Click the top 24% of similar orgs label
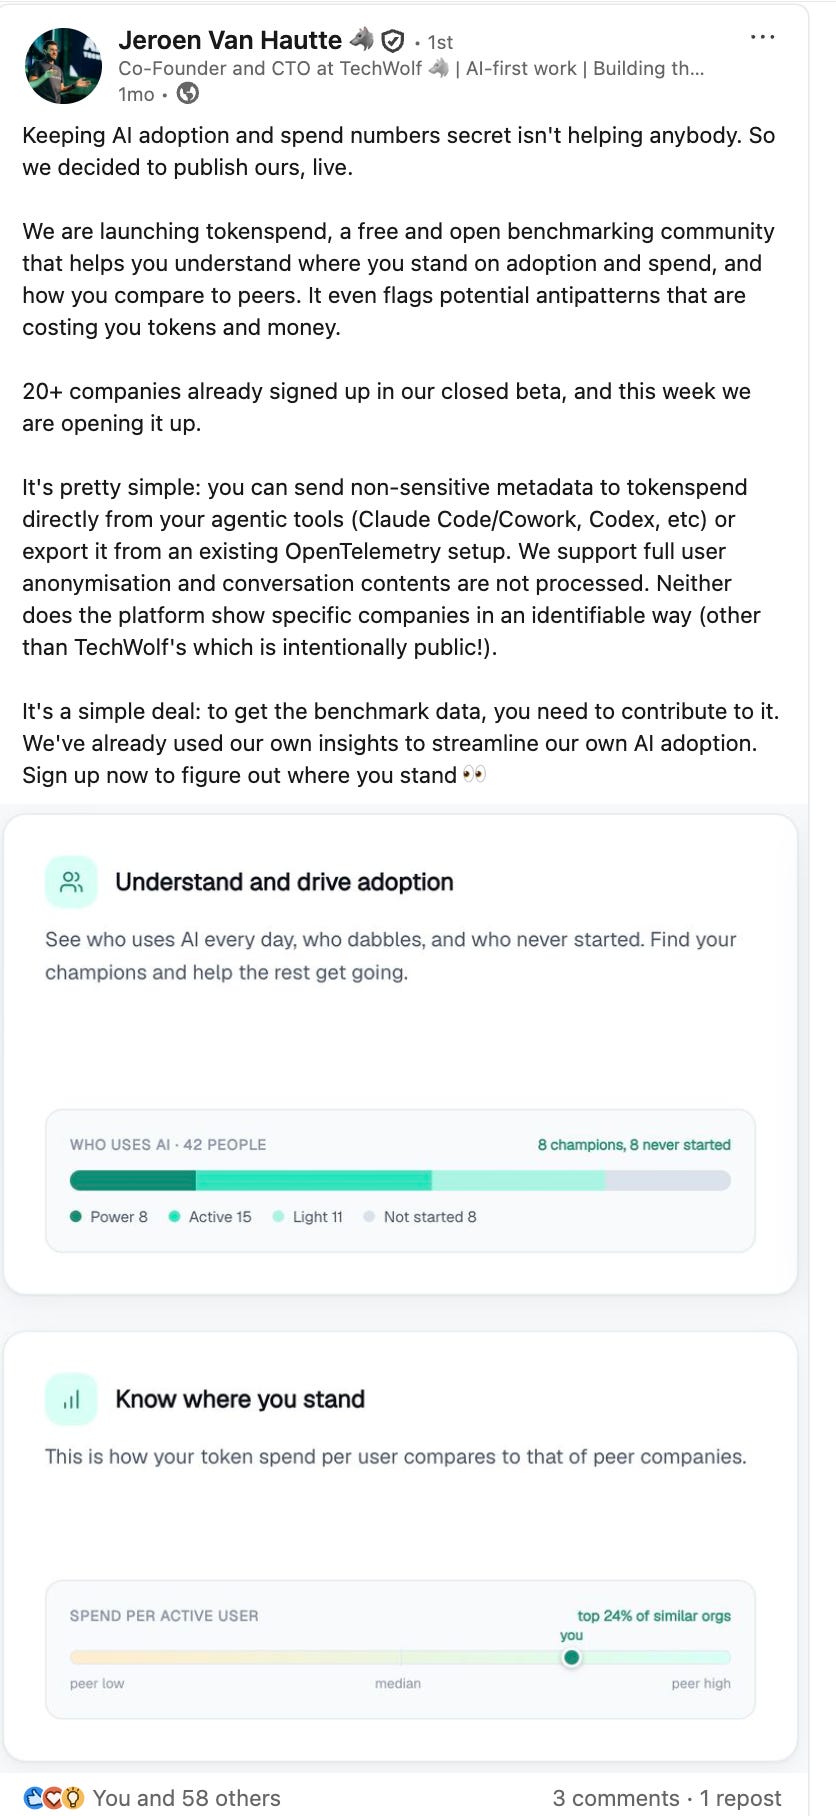Image resolution: width=836 pixels, height=1816 pixels. point(654,1615)
